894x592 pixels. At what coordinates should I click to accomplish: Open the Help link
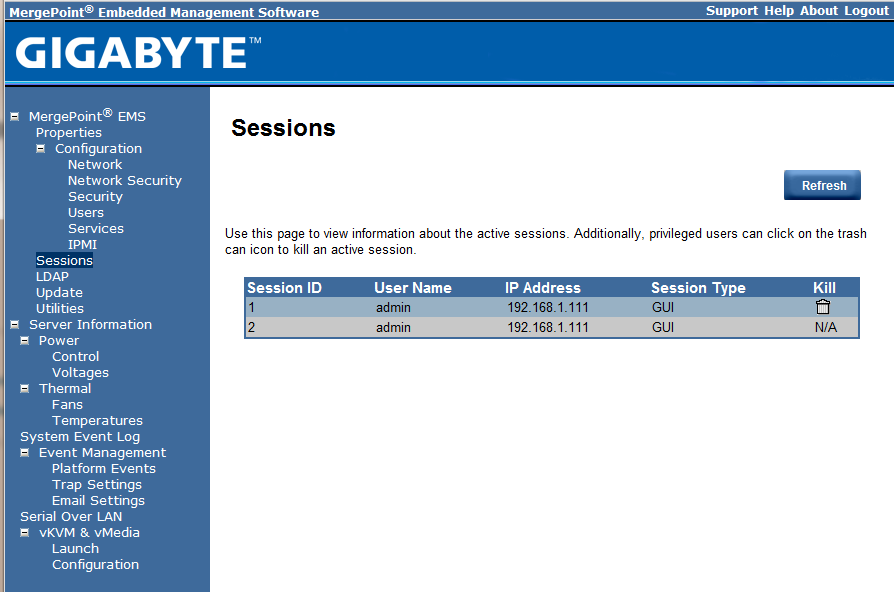(x=779, y=11)
